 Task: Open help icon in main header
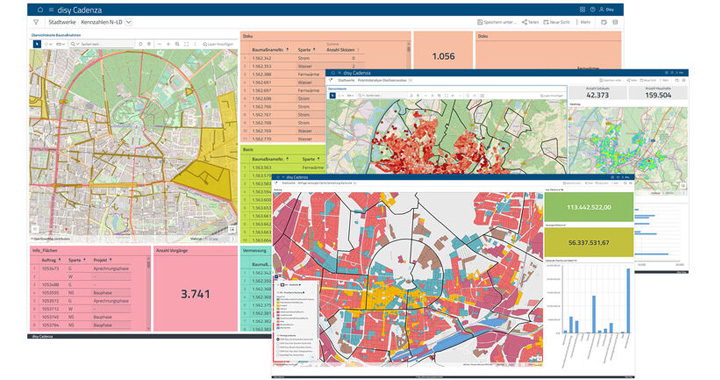coord(592,10)
